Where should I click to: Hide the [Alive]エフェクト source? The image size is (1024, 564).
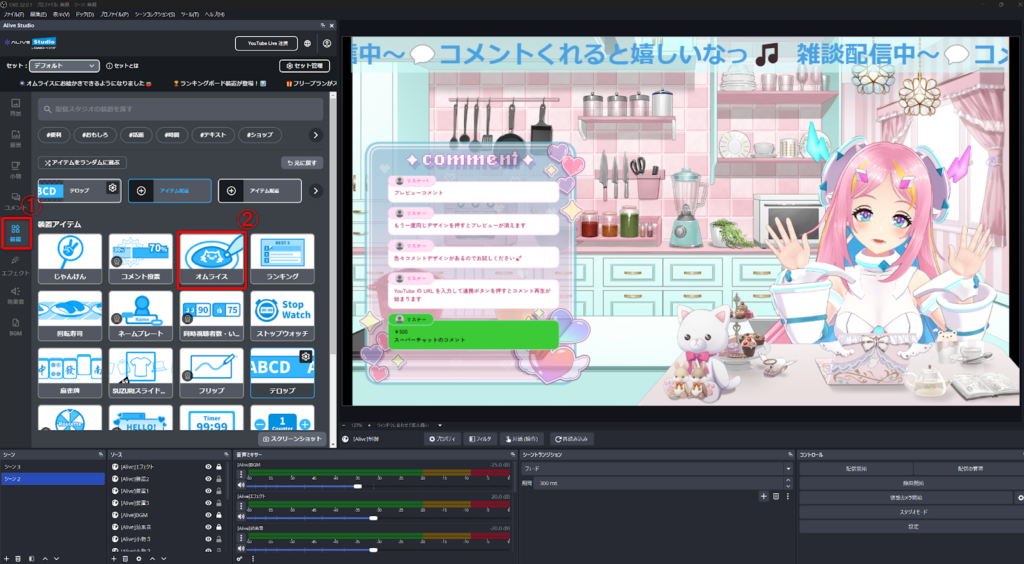207,467
